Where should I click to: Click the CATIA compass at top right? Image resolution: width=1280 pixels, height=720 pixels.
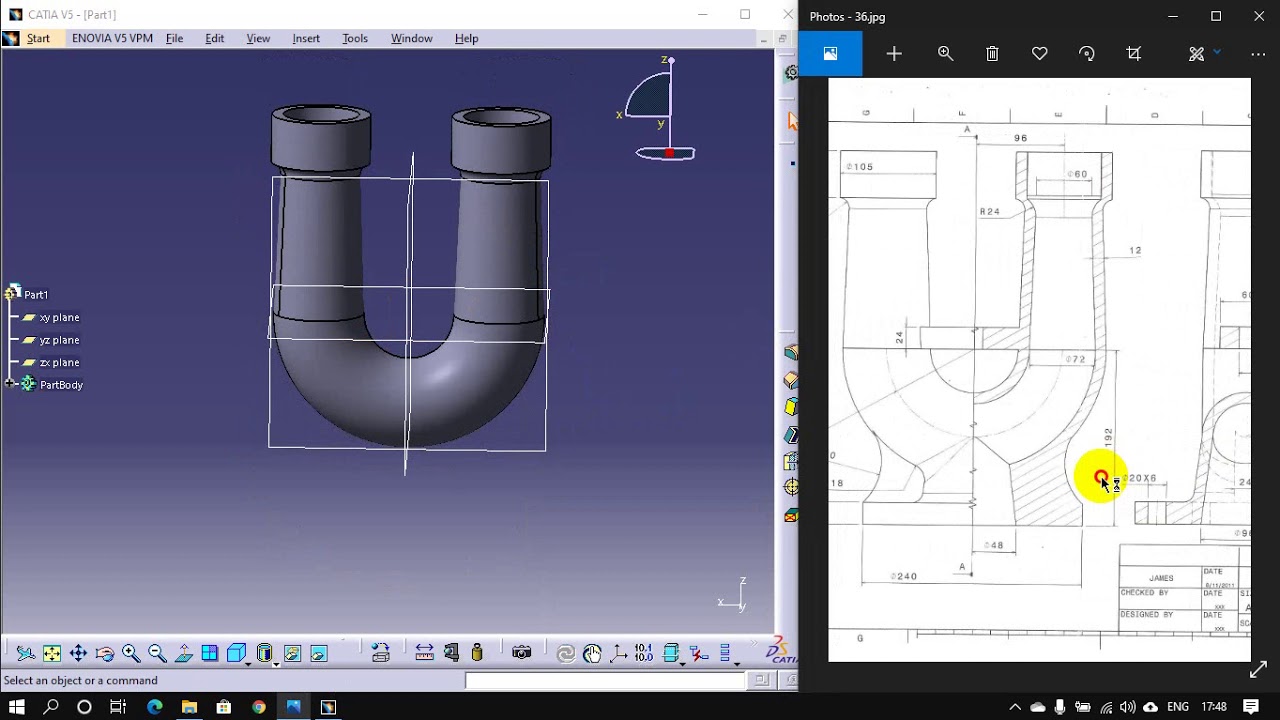coord(655,108)
